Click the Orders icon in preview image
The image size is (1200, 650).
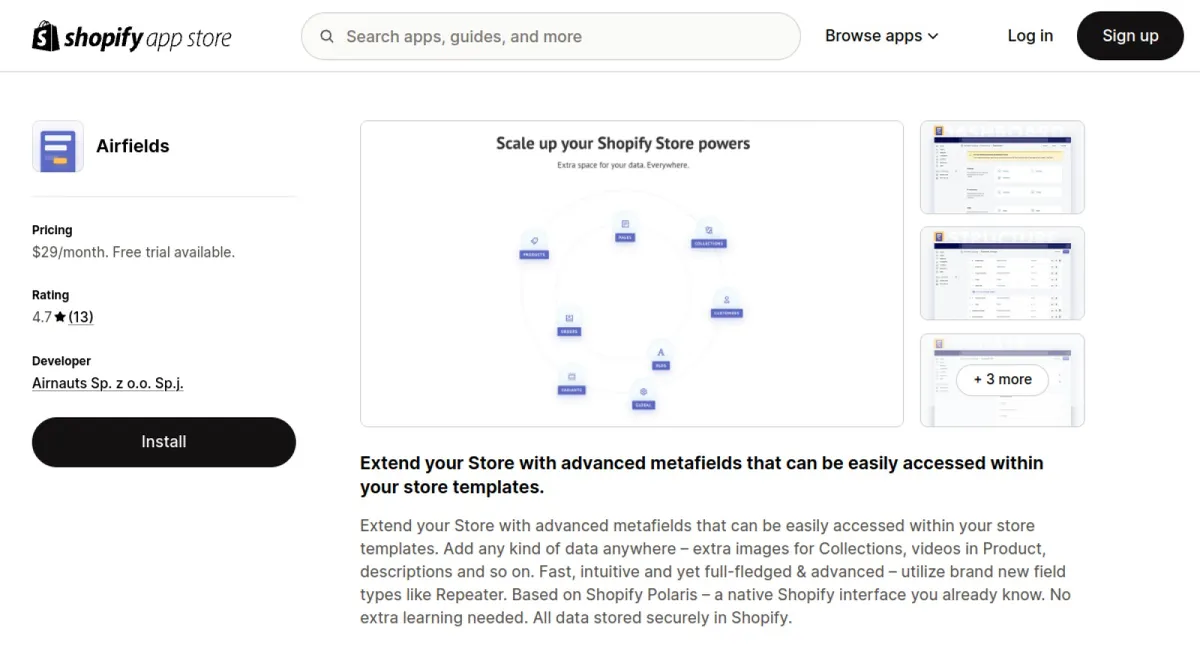(569, 318)
